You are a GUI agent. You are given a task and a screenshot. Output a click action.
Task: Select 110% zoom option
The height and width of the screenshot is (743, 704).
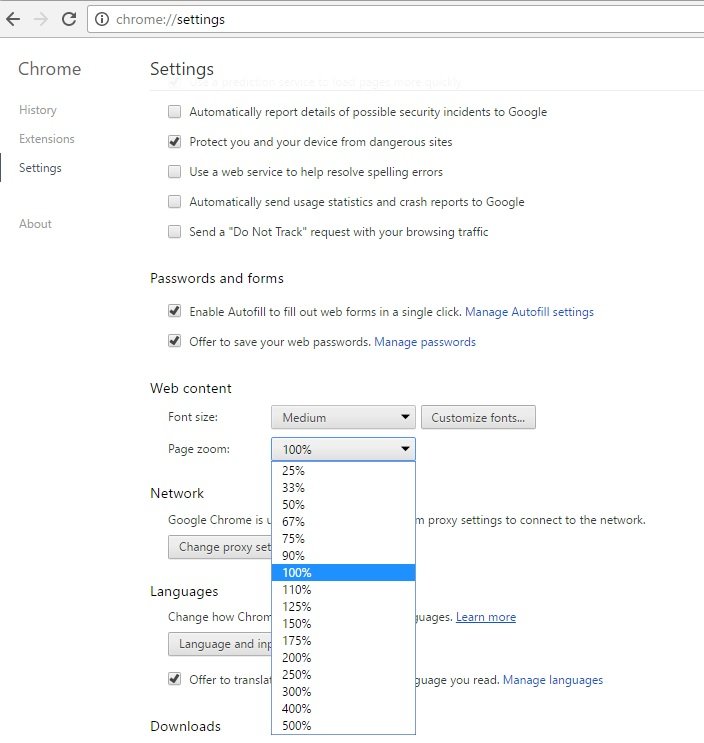click(x=343, y=589)
